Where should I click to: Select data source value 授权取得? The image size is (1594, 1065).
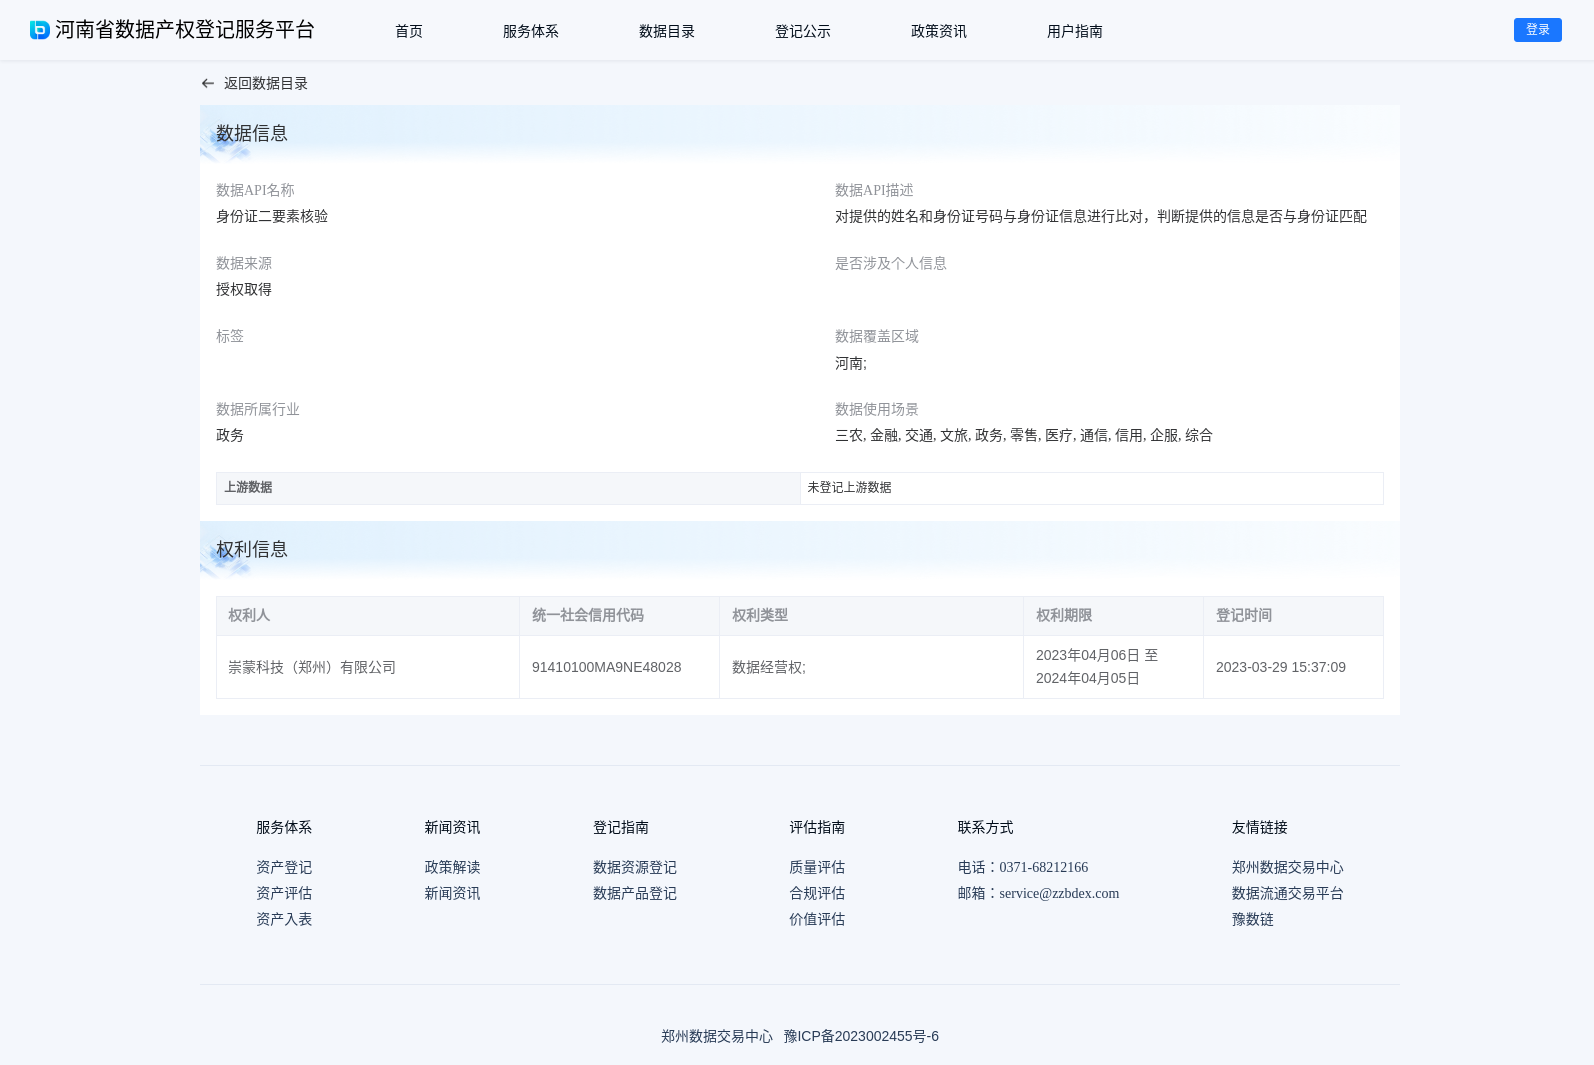click(x=244, y=289)
